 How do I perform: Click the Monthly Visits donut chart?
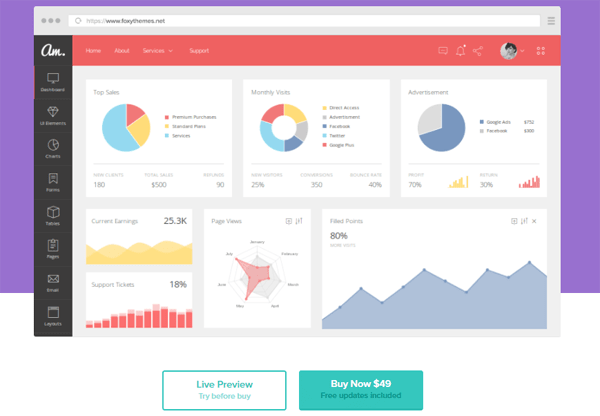(284, 127)
